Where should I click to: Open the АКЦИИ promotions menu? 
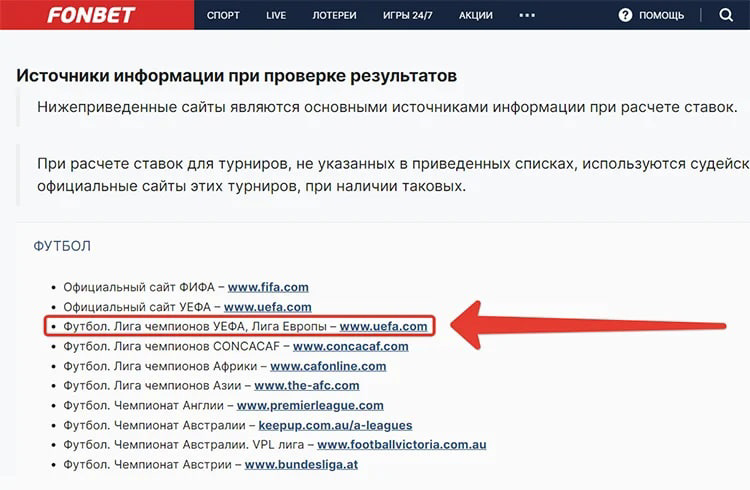[475, 16]
